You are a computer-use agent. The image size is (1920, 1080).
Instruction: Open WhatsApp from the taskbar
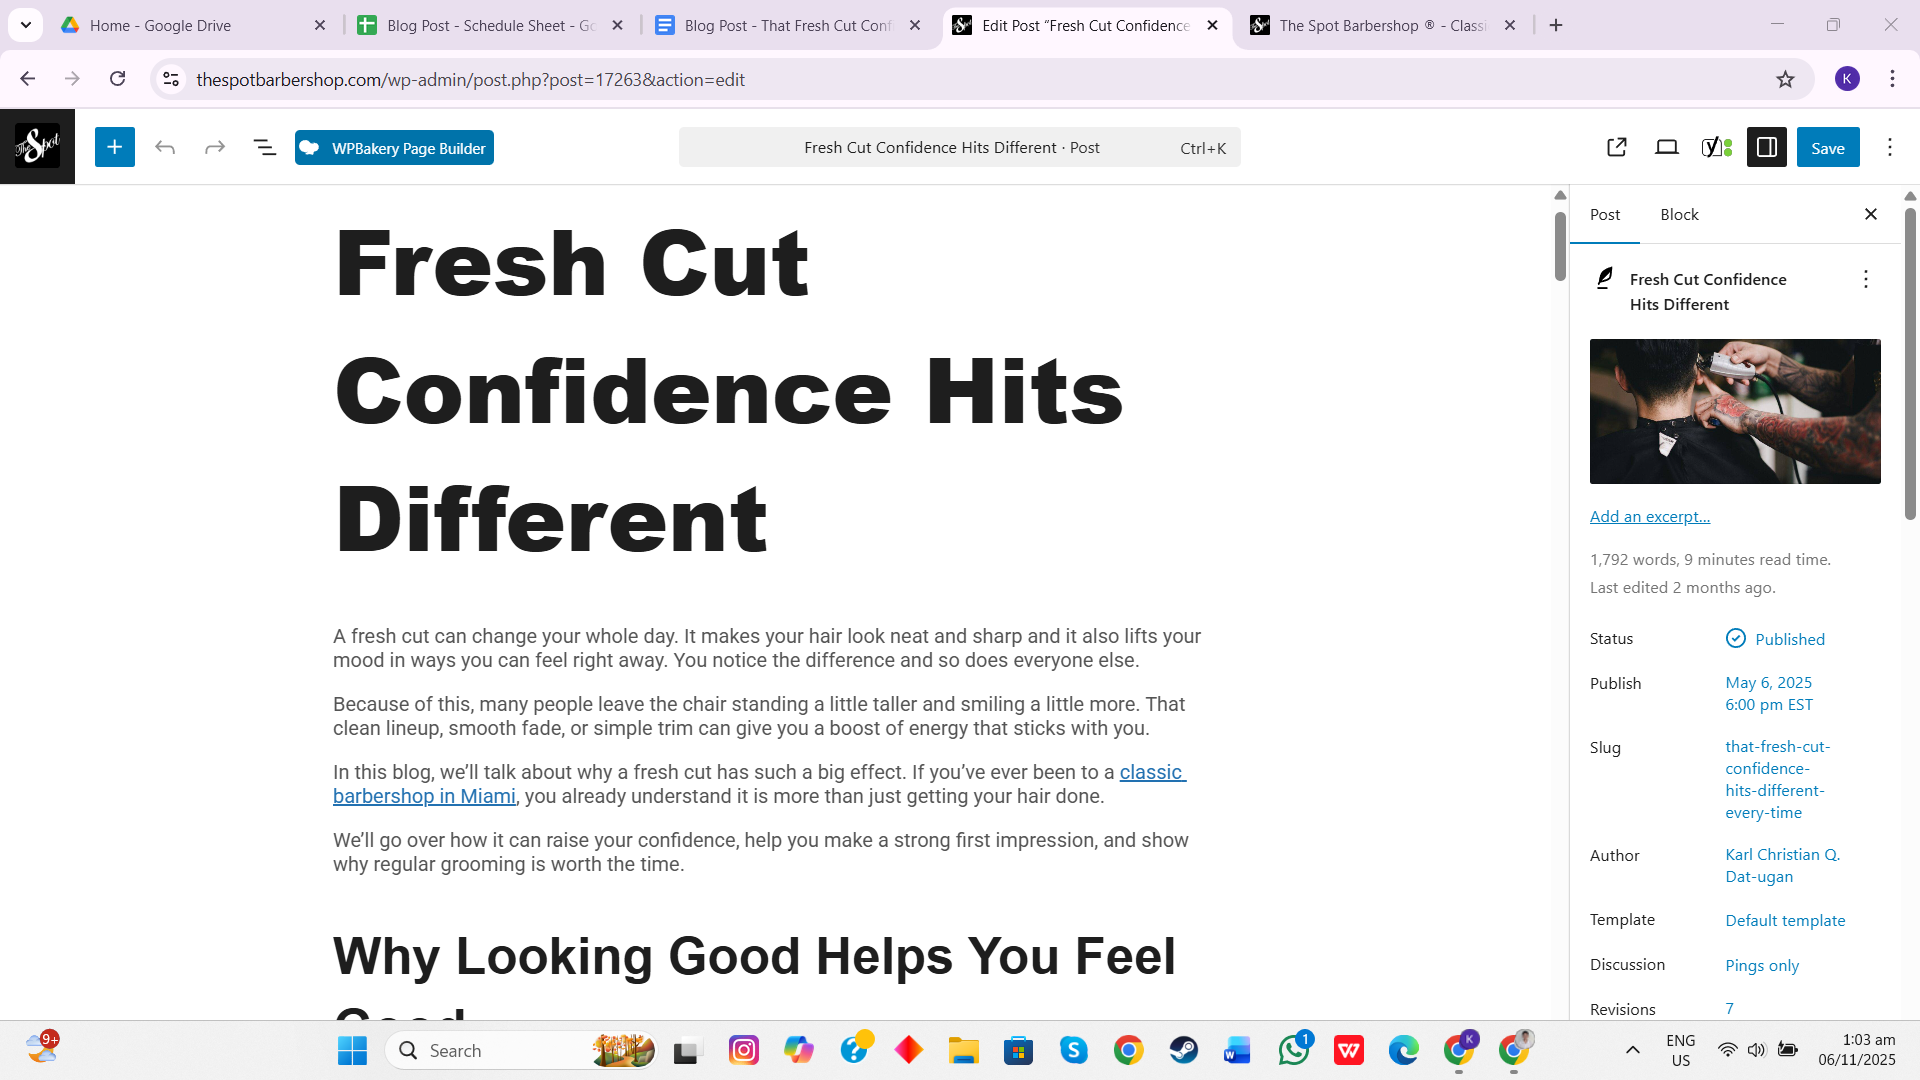1293,1051
